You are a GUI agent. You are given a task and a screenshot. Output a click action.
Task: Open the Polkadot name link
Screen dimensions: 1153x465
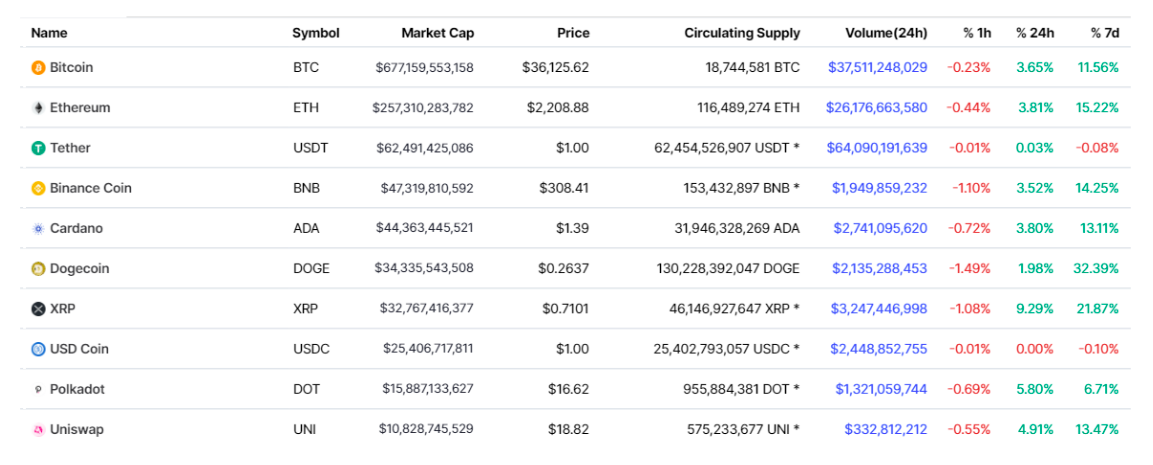click(77, 390)
